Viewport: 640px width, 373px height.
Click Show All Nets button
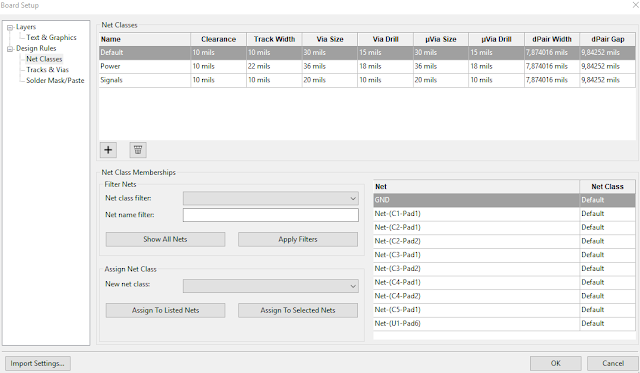165,240
